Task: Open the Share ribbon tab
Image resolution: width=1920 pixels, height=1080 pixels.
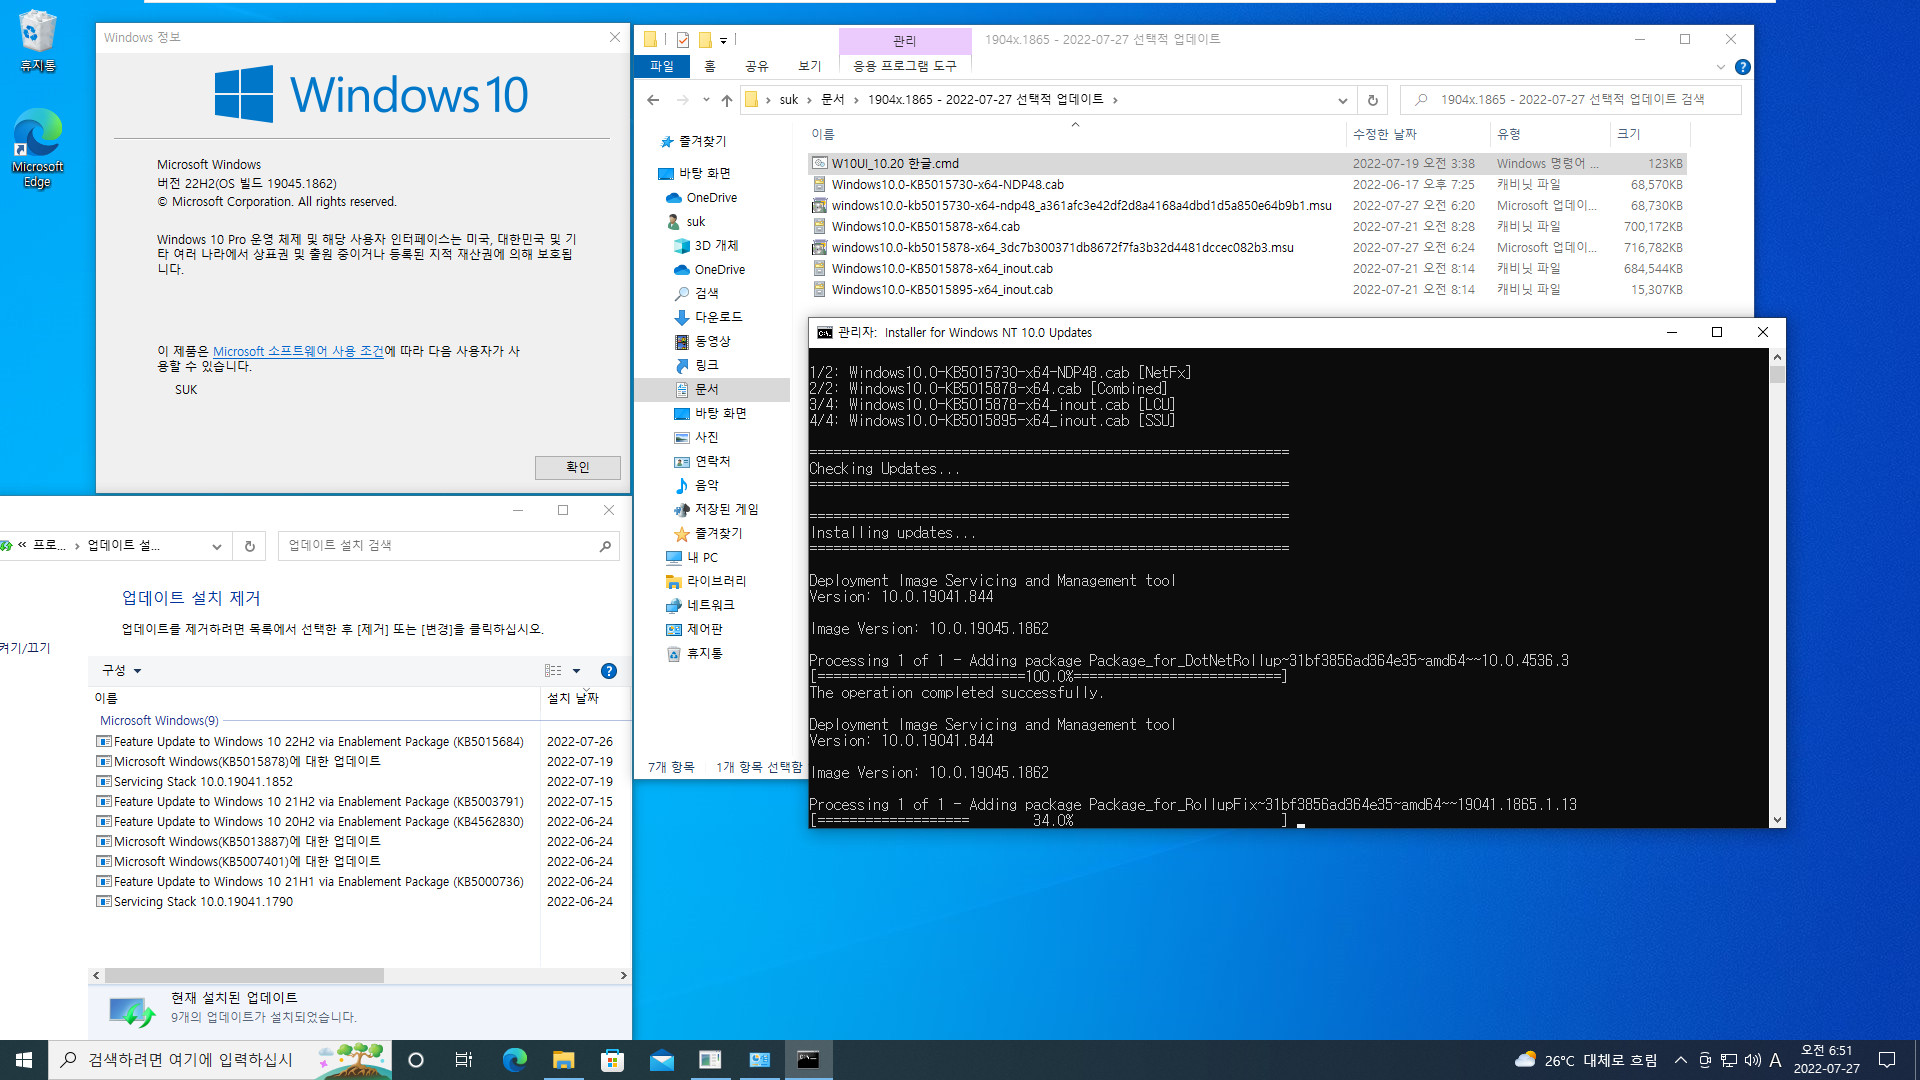Action: 757,66
